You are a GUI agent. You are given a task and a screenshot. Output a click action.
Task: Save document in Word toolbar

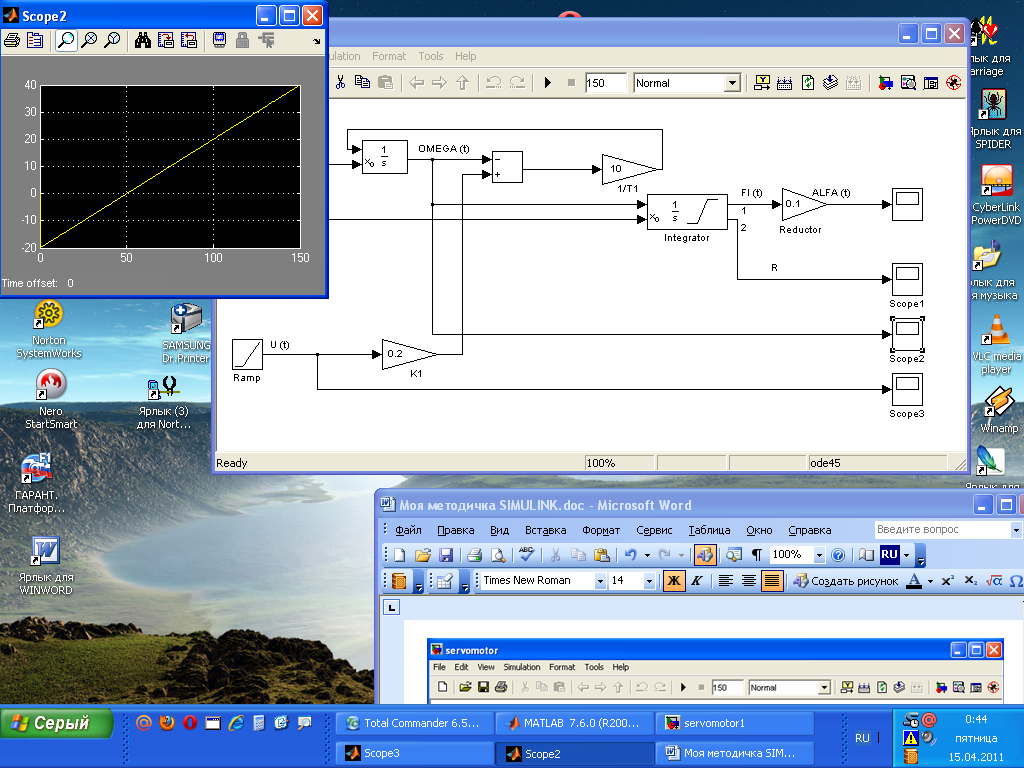tap(446, 555)
